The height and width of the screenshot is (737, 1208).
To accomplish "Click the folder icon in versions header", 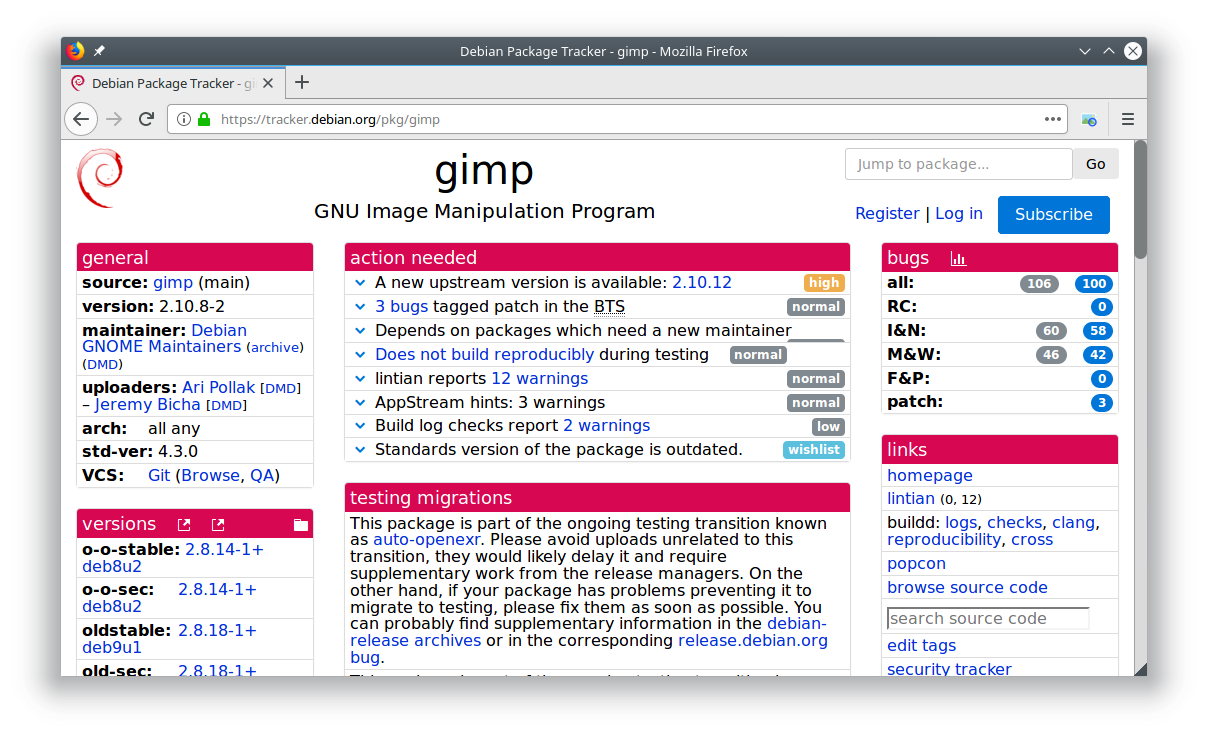I will [x=301, y=524].
